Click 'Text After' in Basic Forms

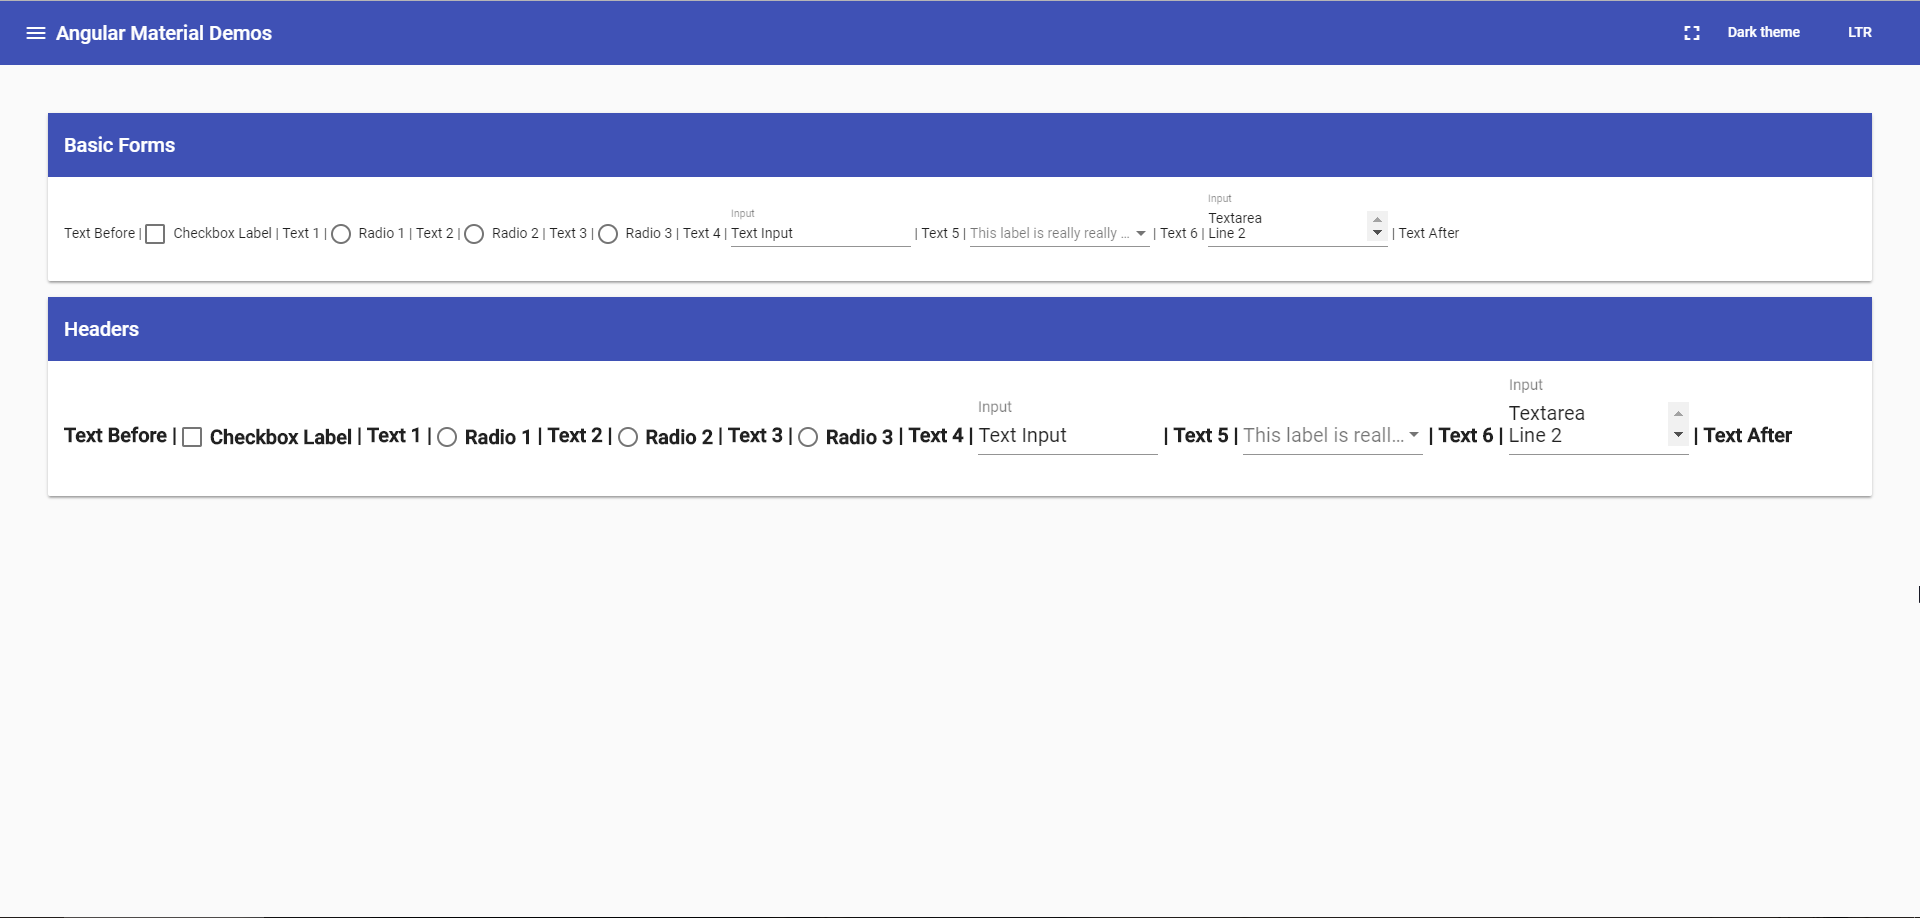click(1429, 234)
